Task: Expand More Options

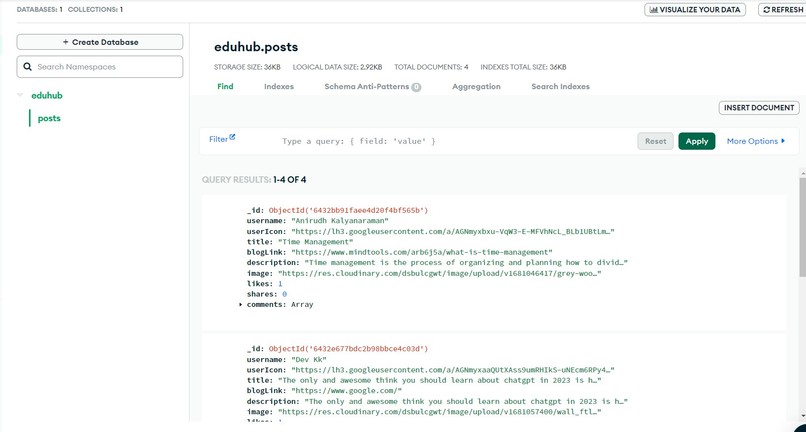Action: (756, 141)
